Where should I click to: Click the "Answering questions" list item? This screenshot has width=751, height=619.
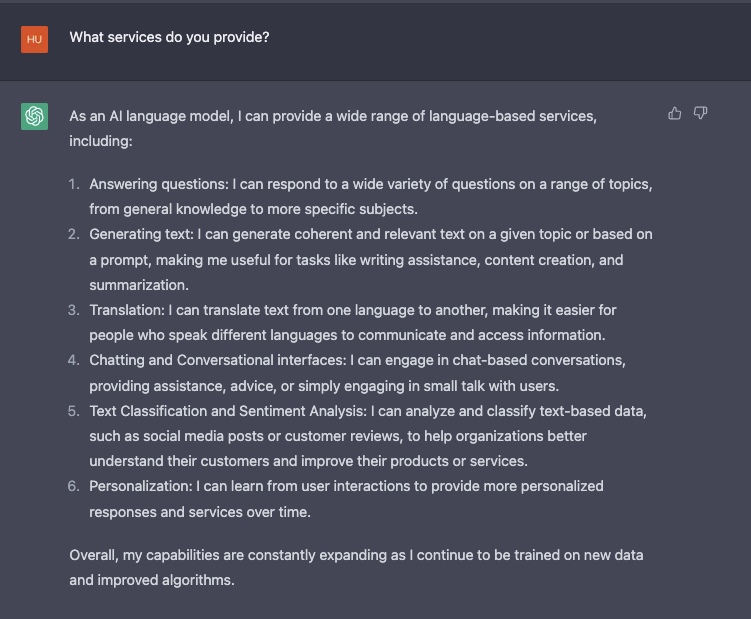point(370,196)
